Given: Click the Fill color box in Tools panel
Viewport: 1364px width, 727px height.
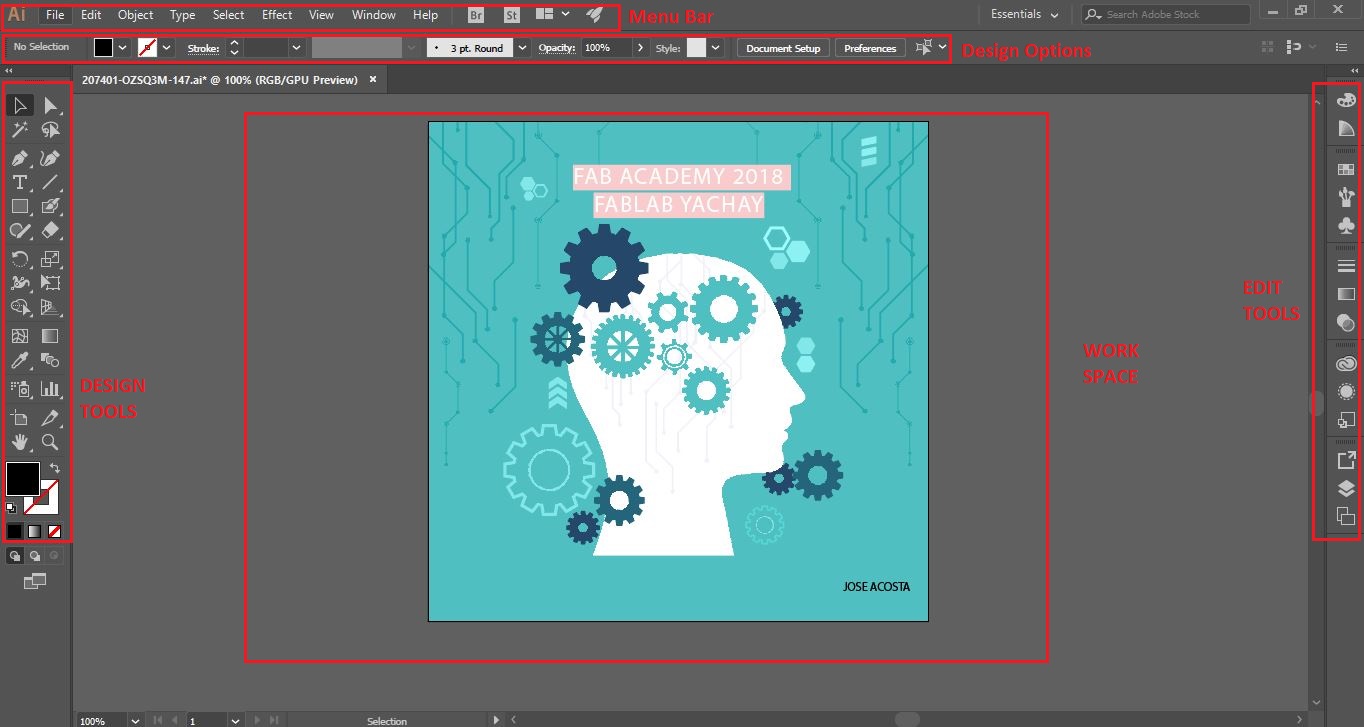Looking at the screenshot, I should point(22,478).
